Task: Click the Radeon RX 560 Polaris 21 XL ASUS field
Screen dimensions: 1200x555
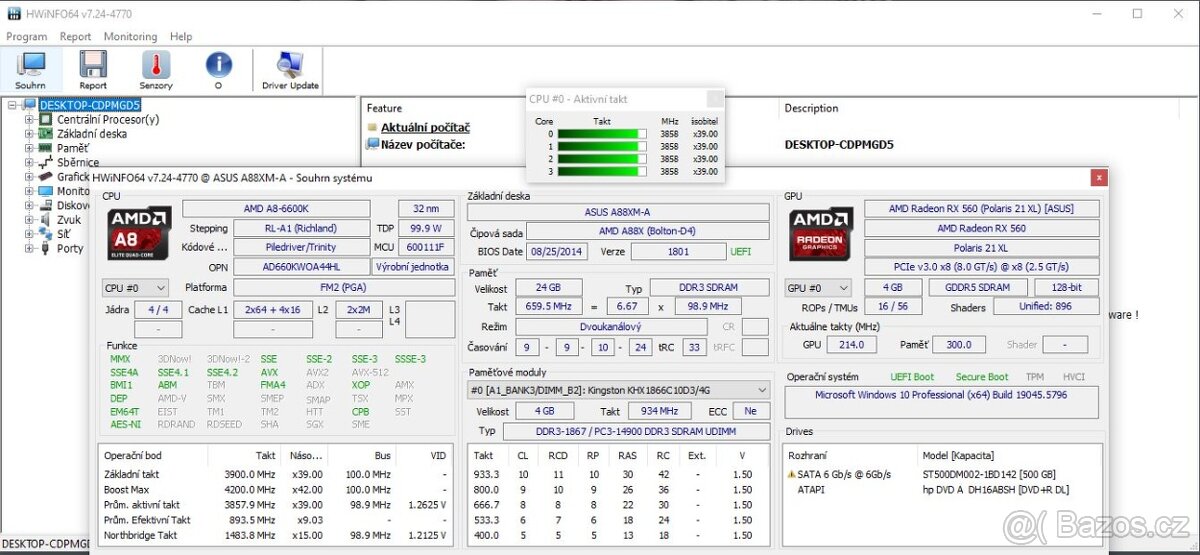Action: pyautogui.click(x=981, y=208)
